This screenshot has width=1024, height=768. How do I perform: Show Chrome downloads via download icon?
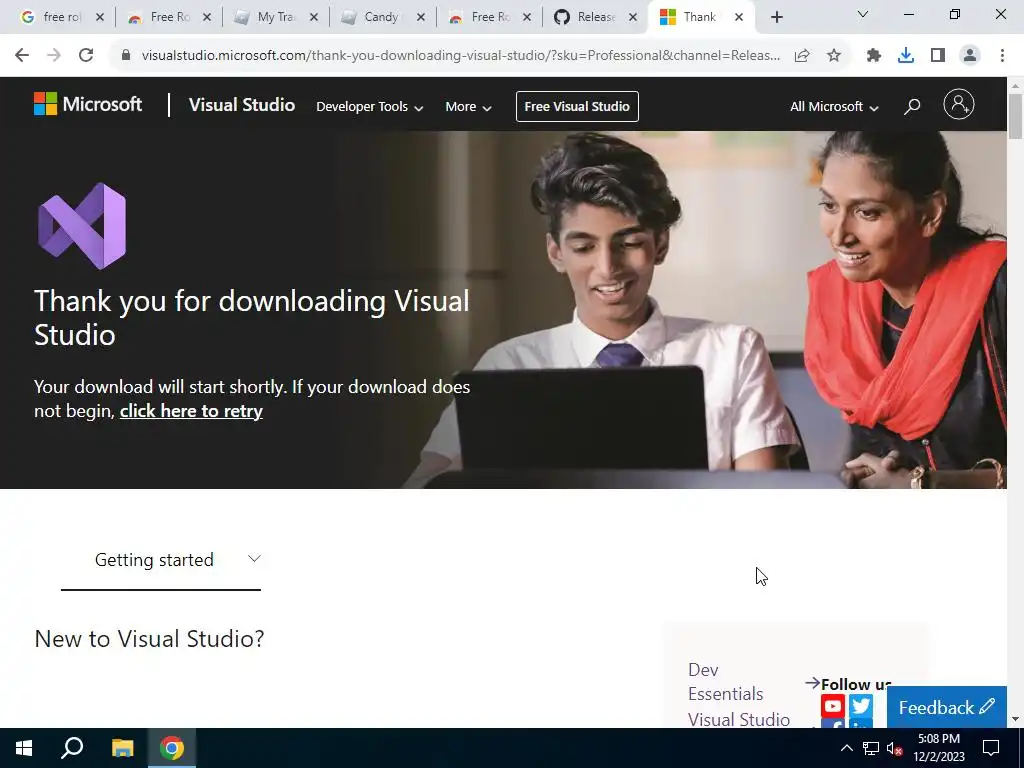(x=906, y=56)
